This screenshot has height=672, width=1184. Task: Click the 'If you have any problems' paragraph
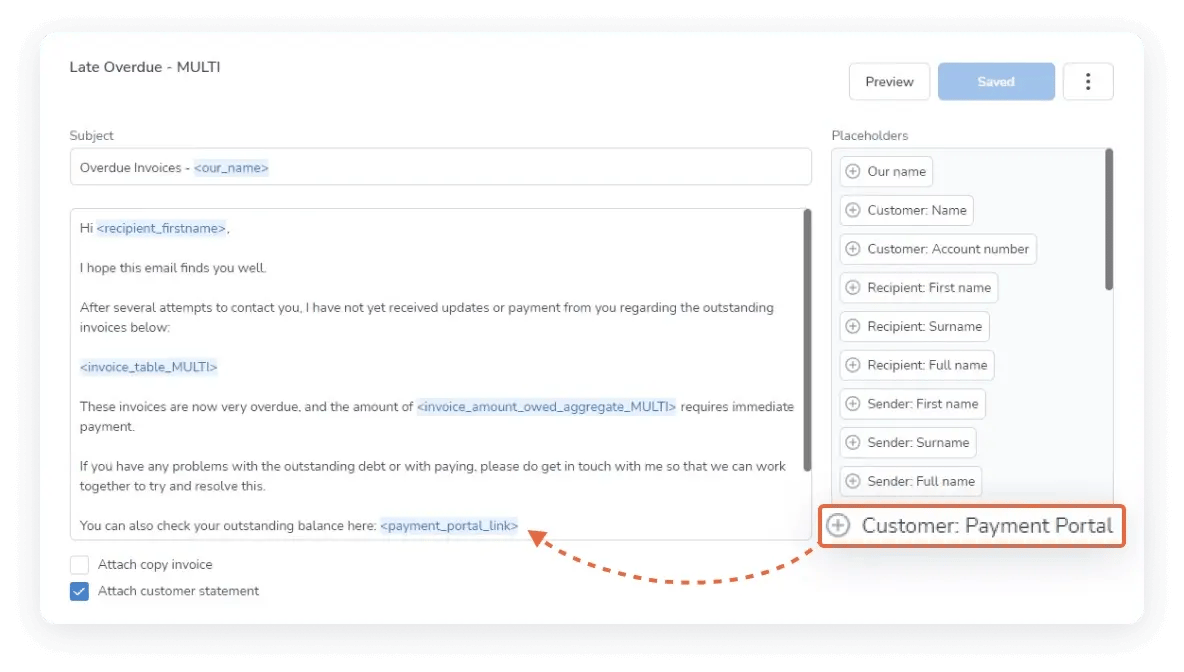click(x=433, y=476)
